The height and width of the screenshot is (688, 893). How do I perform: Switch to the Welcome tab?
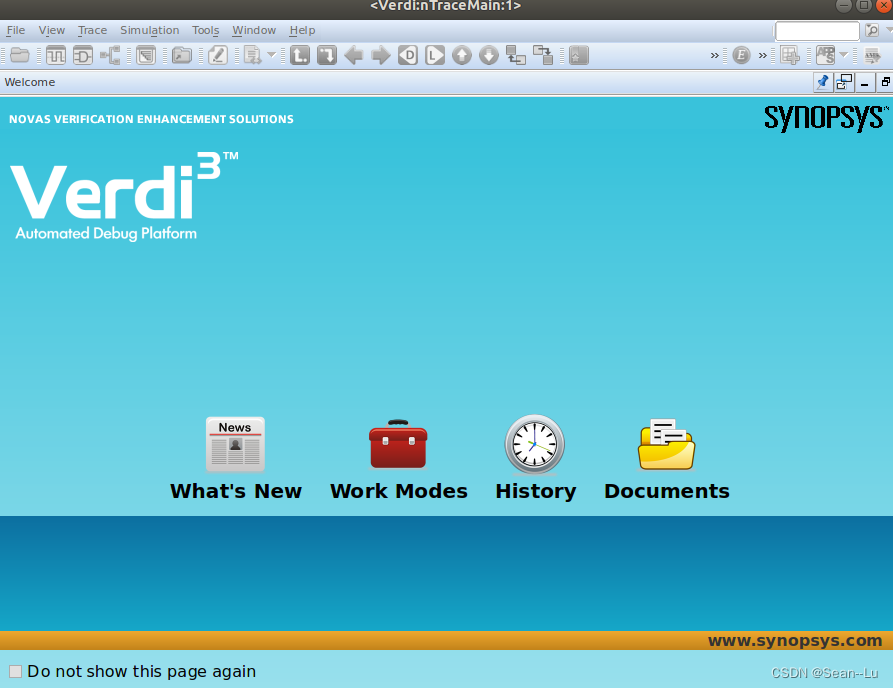29,82
